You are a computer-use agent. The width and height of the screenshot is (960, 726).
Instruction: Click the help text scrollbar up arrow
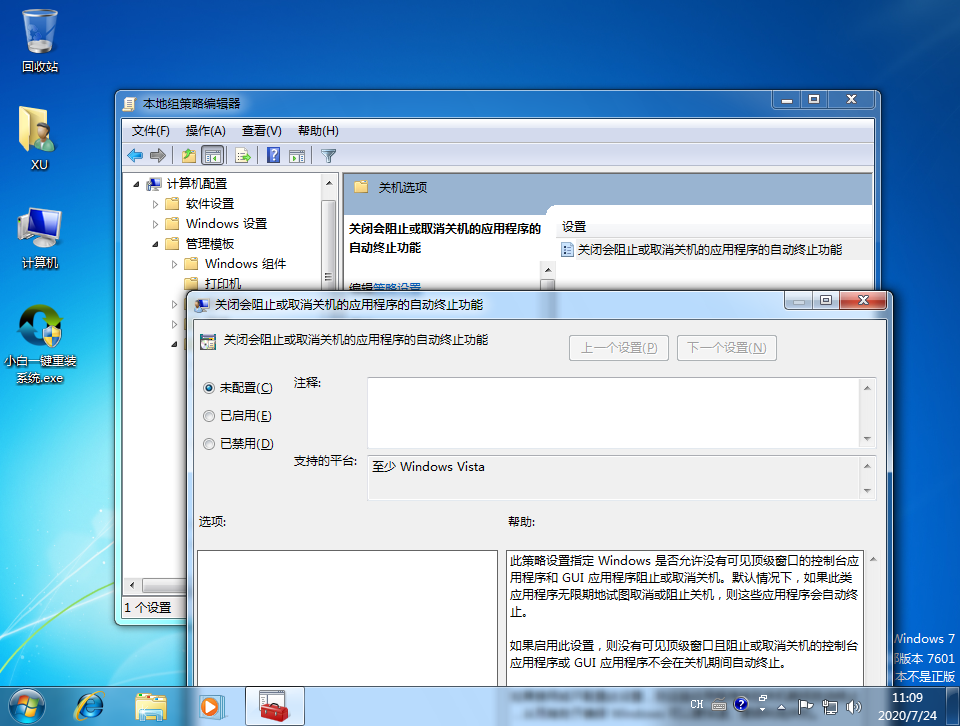[x=873, y=559]
